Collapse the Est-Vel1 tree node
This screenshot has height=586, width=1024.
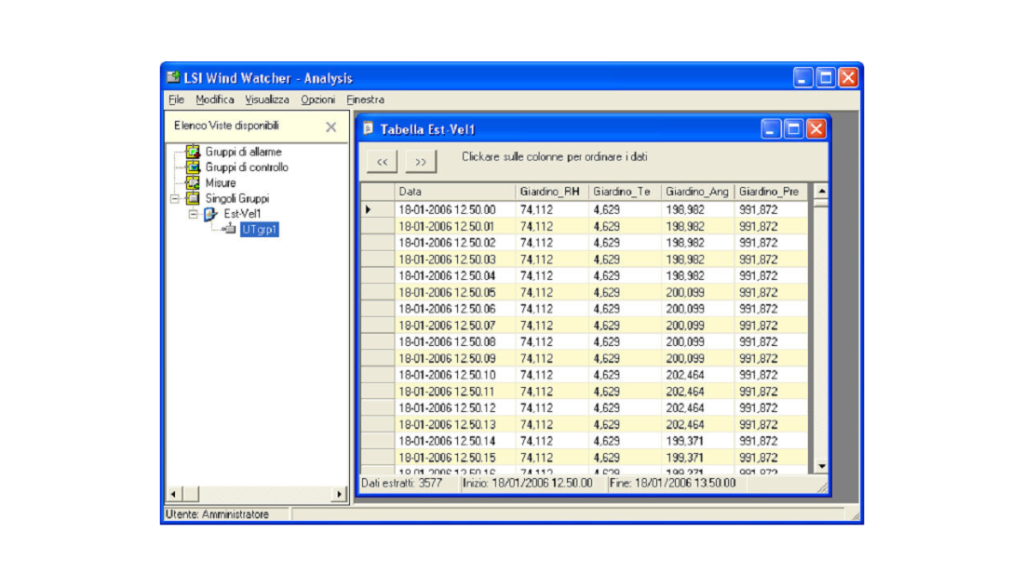pyautogui.click(x=193, y=214)
